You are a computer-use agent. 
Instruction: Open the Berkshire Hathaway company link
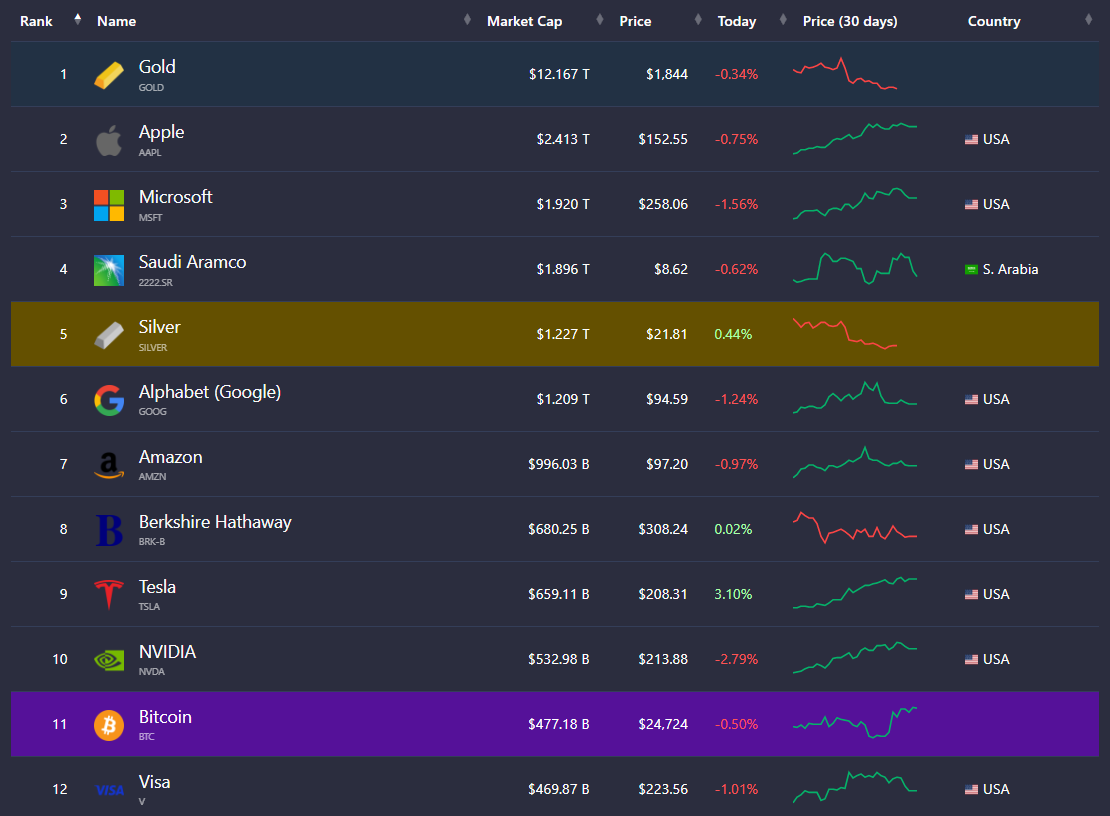[x=215, y=522]
